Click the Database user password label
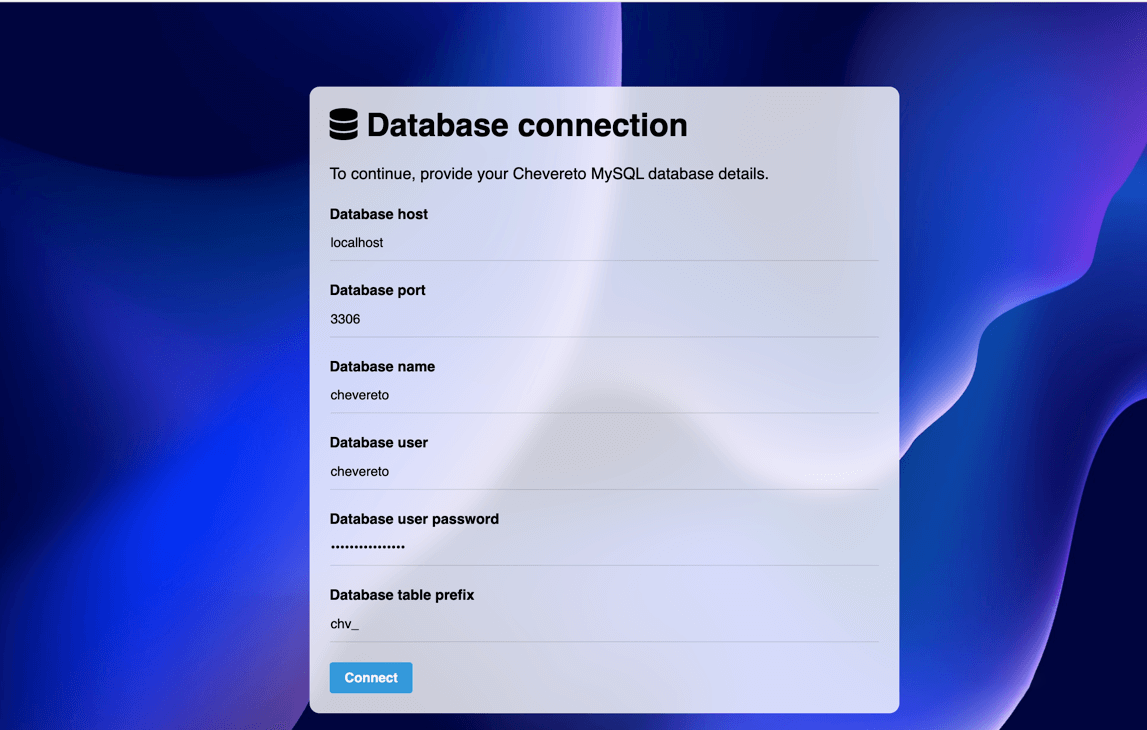 click(x=414, y=519)
